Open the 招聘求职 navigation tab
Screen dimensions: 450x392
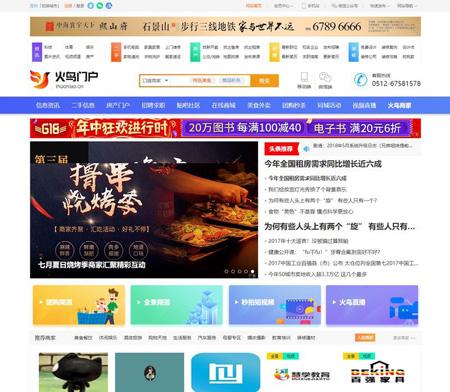(153, 105)
